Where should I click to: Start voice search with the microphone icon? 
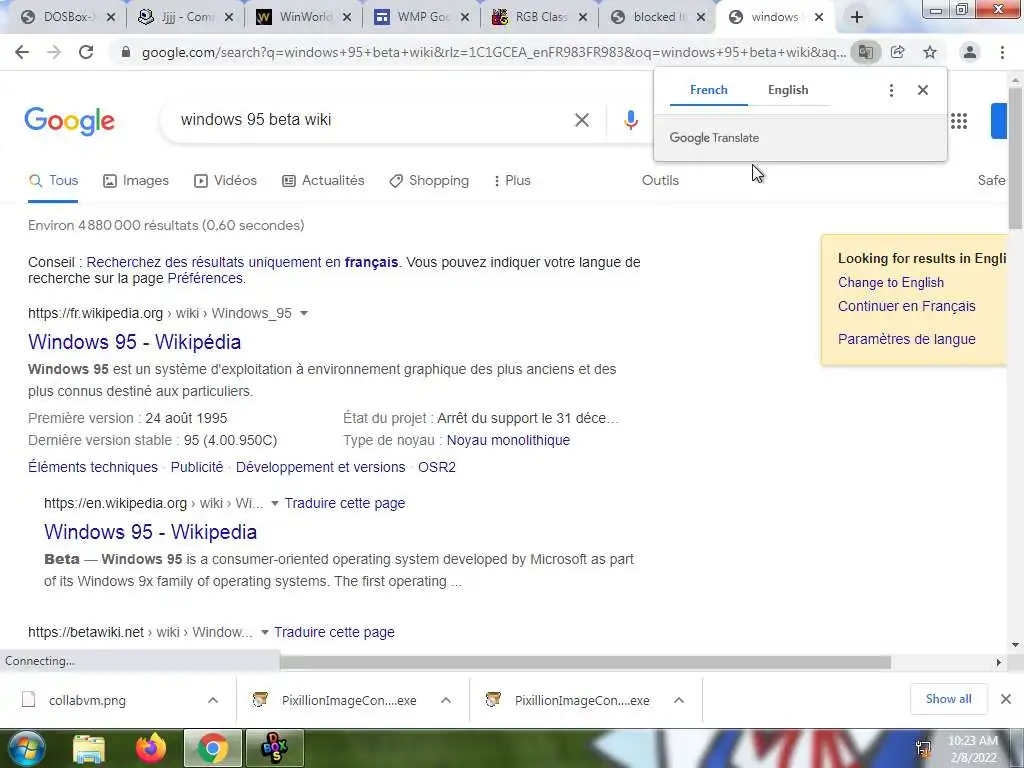point(630,120)
